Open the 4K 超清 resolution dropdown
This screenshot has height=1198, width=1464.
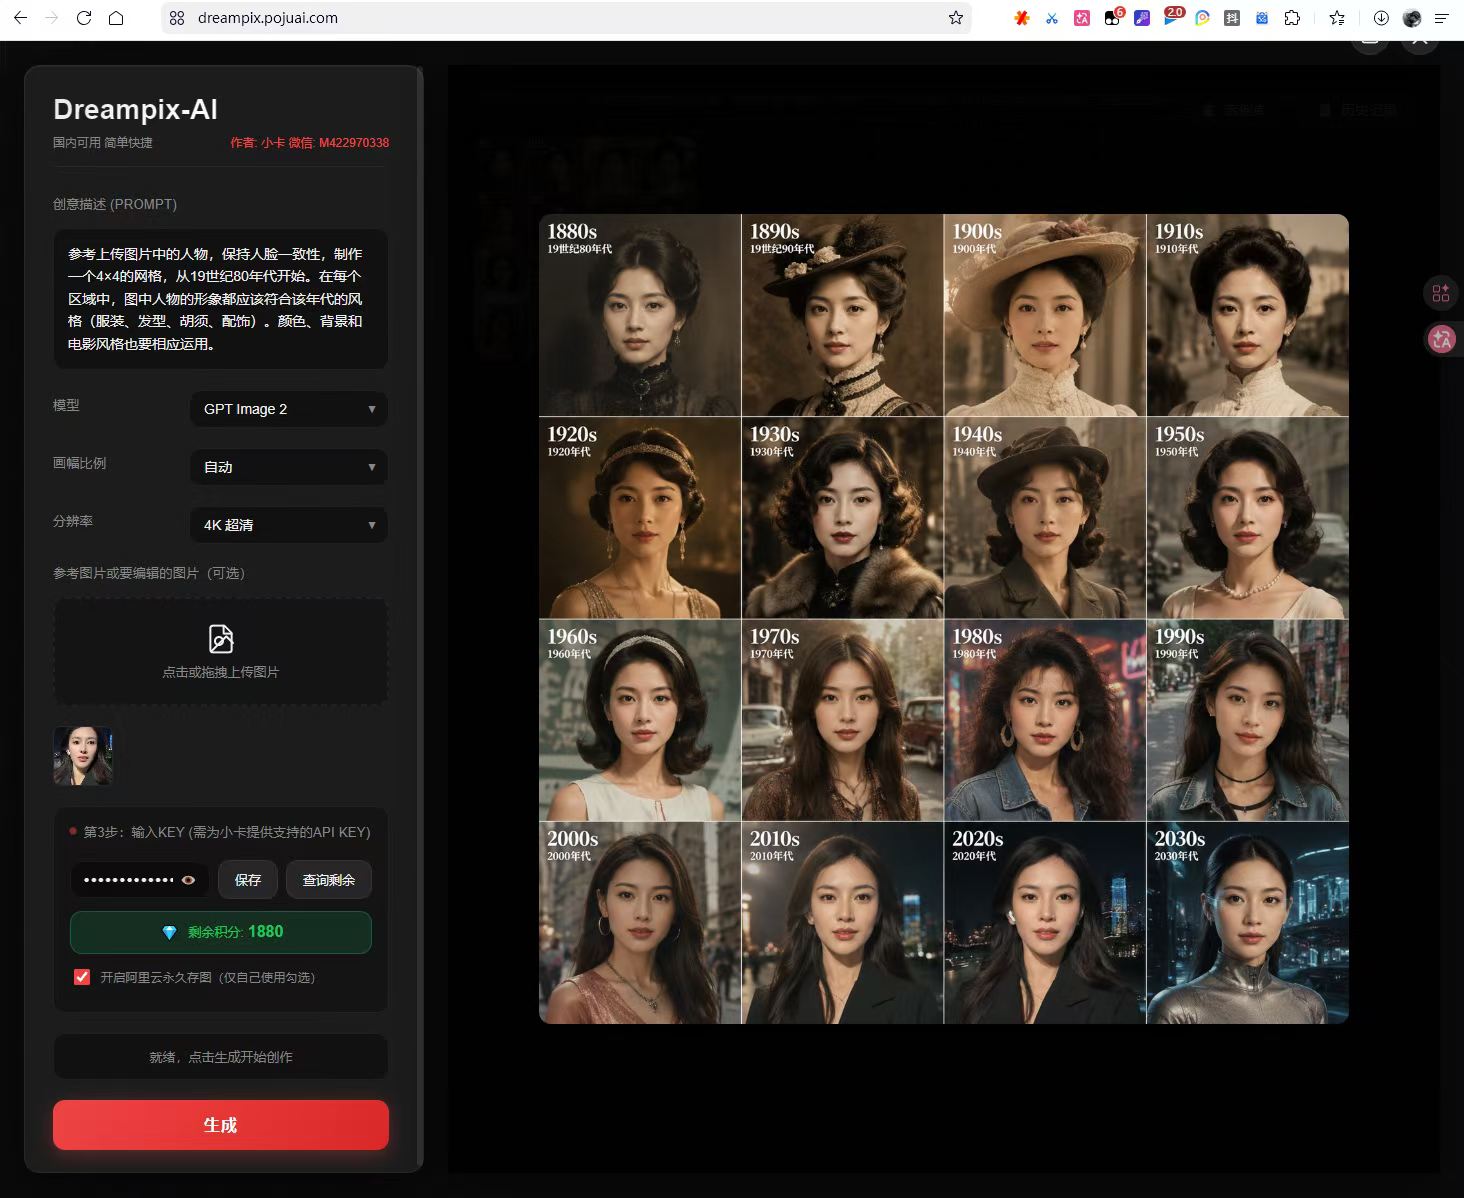(x=289, y=525)
